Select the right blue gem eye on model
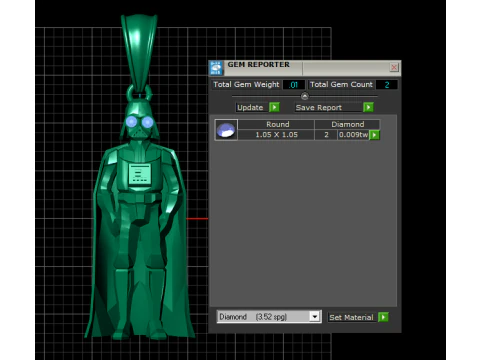Image resolution: width=480 pixels, height=360 pixels. [147, 122]
